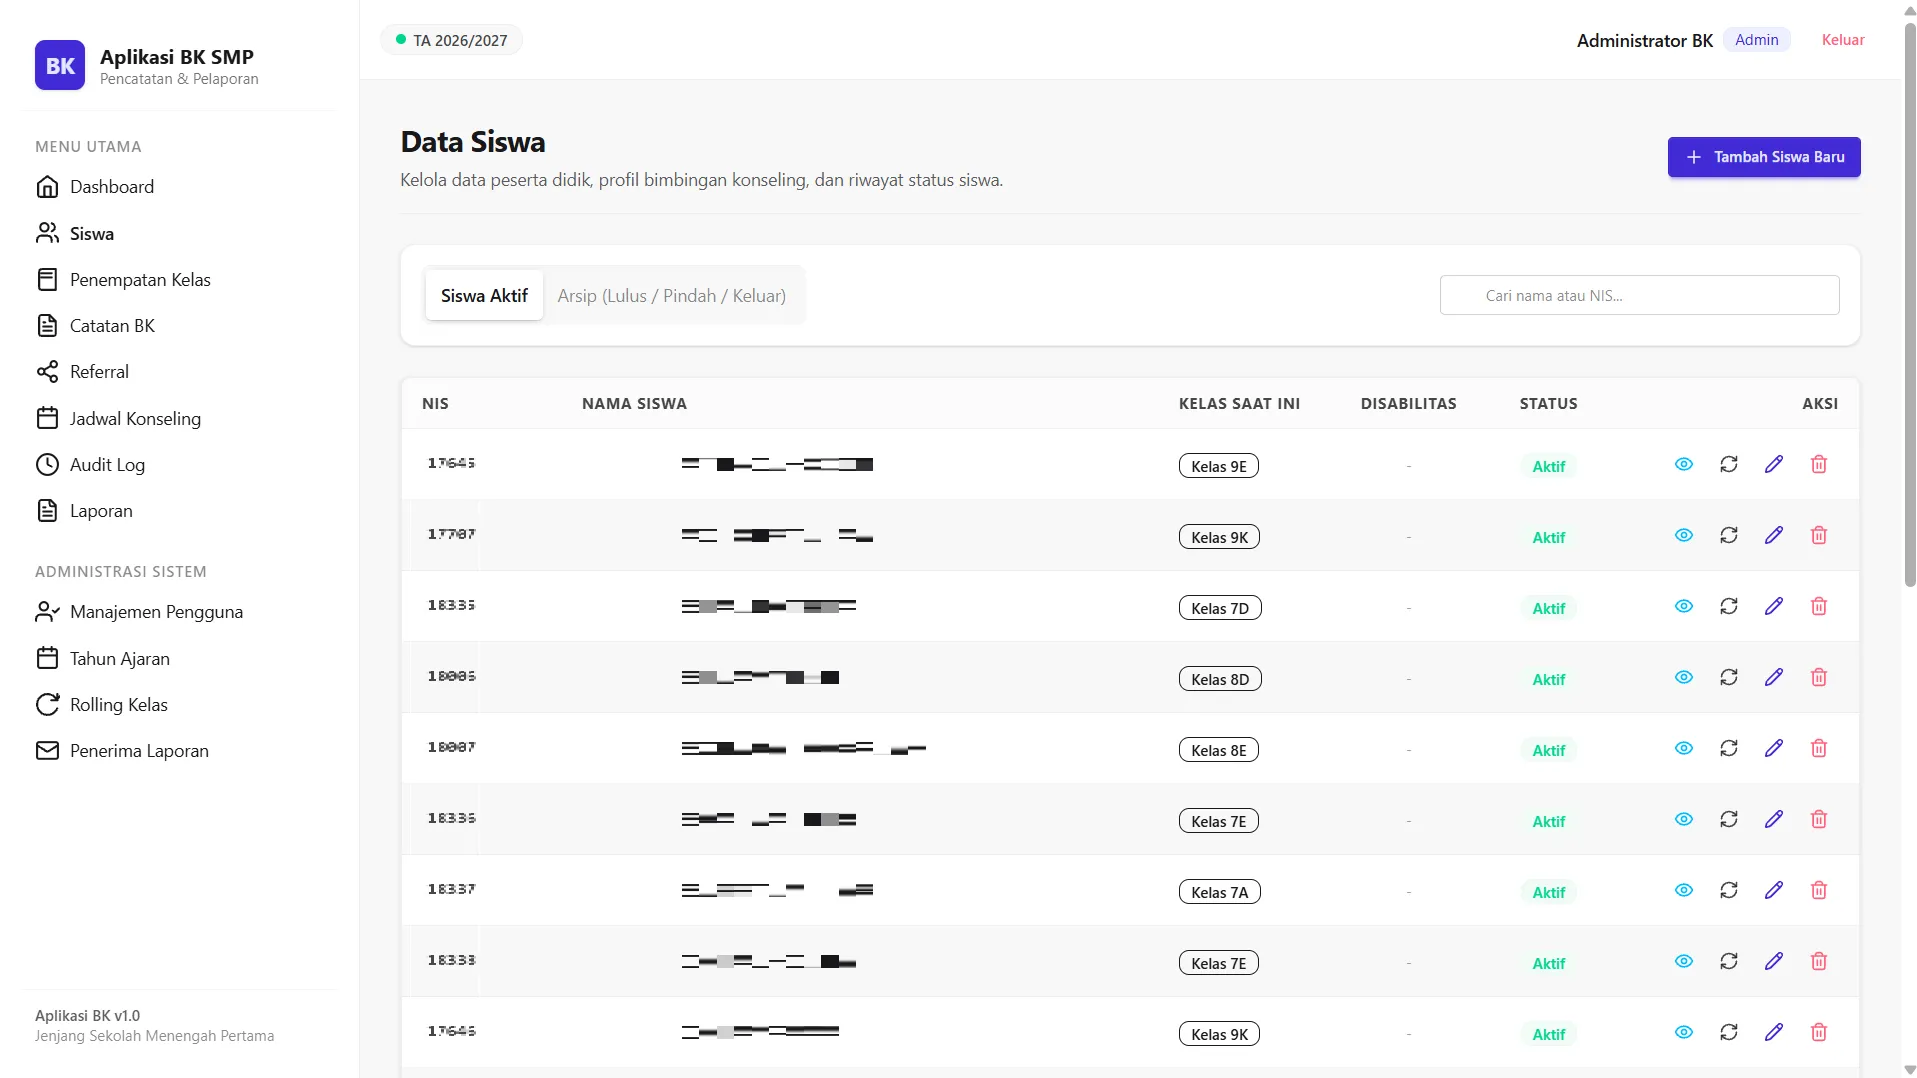Viewport: 1917px width, 1078px height.
Task: Open view eye icon for Kelas 7A row
Action: [x=1684, y=890]
